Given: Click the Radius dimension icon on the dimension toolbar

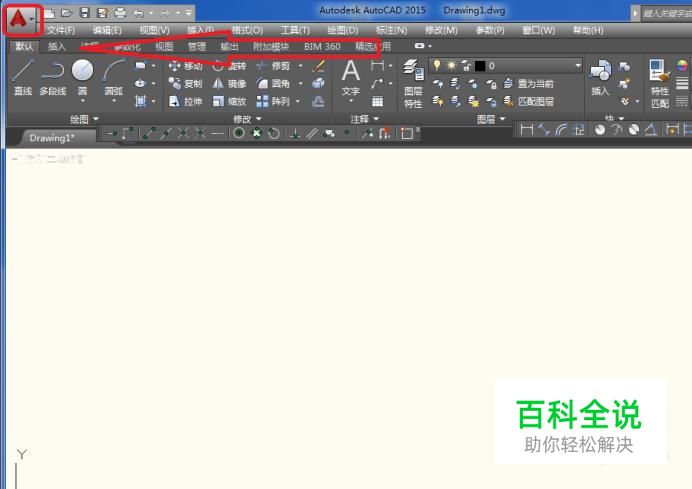Looking at the screenshot, I should [599, 130].
